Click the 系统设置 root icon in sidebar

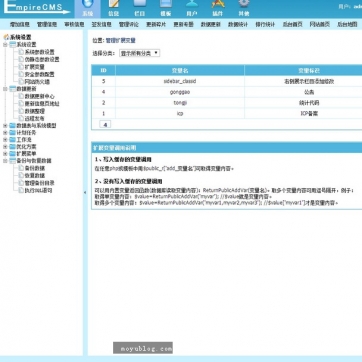click(6, 37)
